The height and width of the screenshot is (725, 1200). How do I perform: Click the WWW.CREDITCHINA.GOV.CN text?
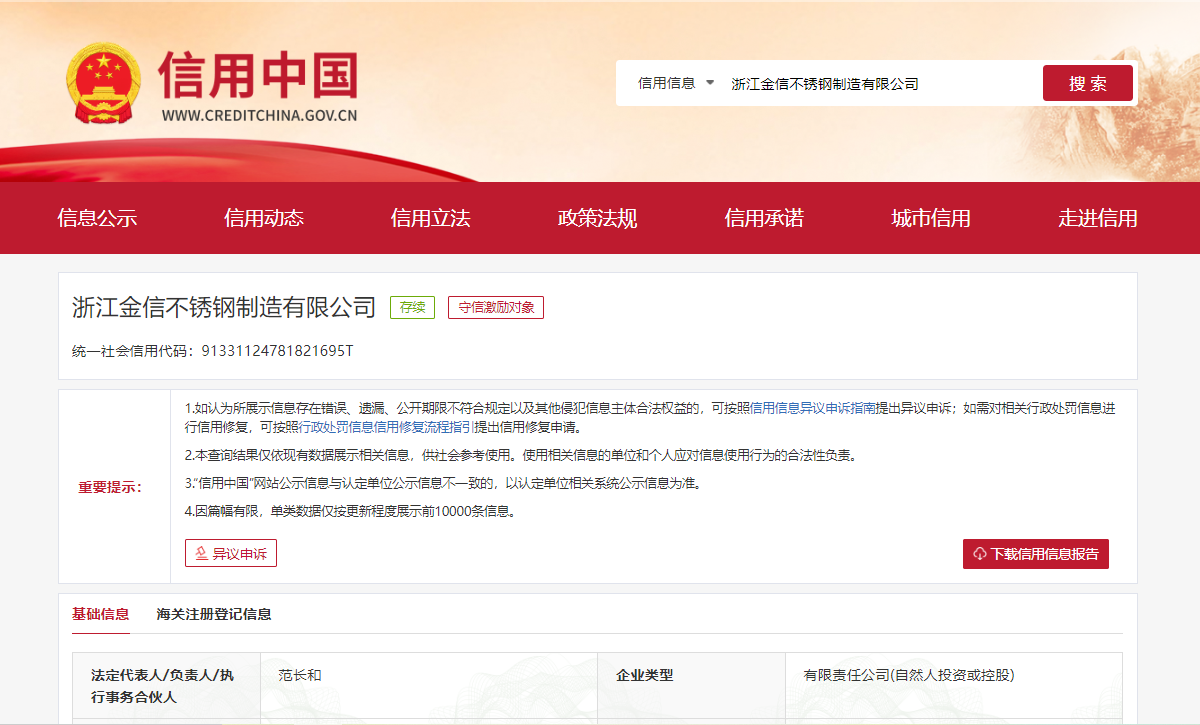point(259,115)
